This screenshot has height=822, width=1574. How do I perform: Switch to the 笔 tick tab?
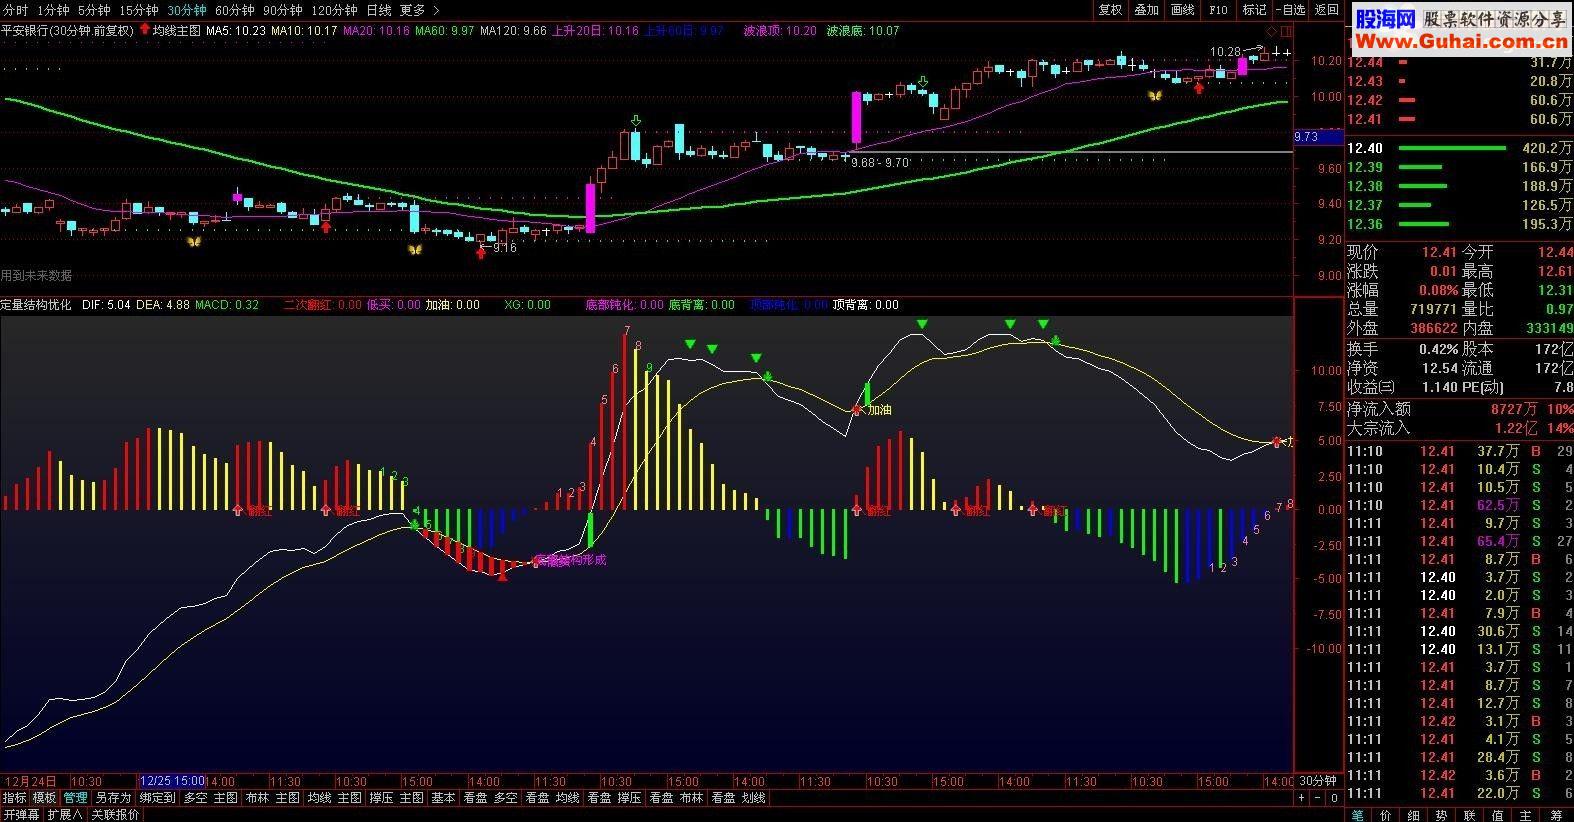(1357, 815)
